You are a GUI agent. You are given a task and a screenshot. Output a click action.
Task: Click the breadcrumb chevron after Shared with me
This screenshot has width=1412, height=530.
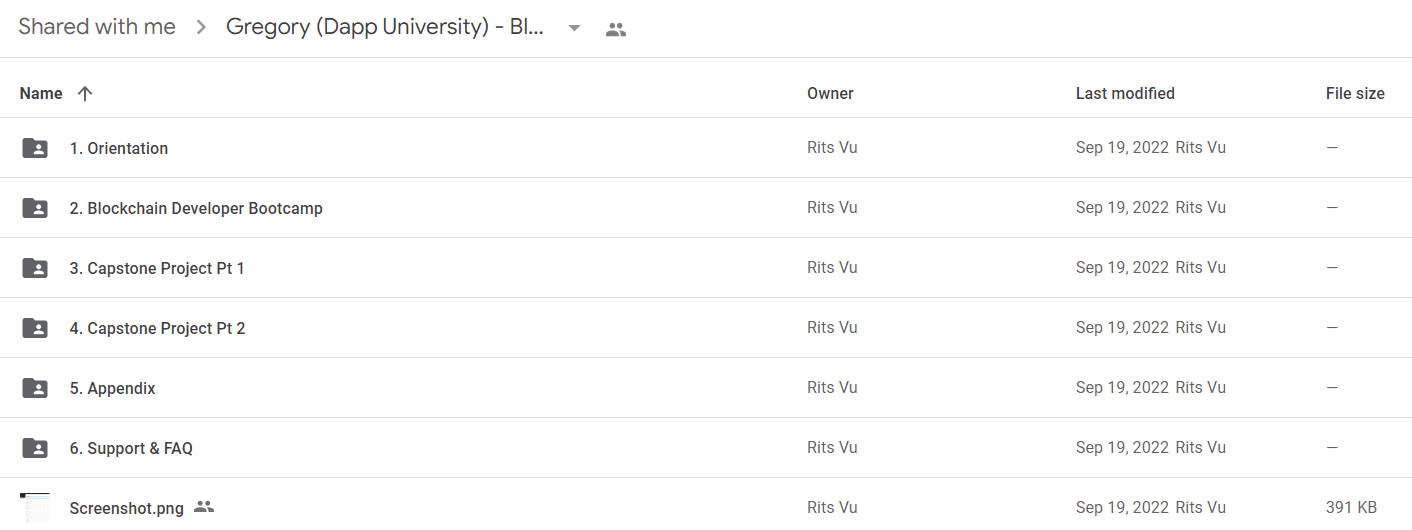pos(201,28)
